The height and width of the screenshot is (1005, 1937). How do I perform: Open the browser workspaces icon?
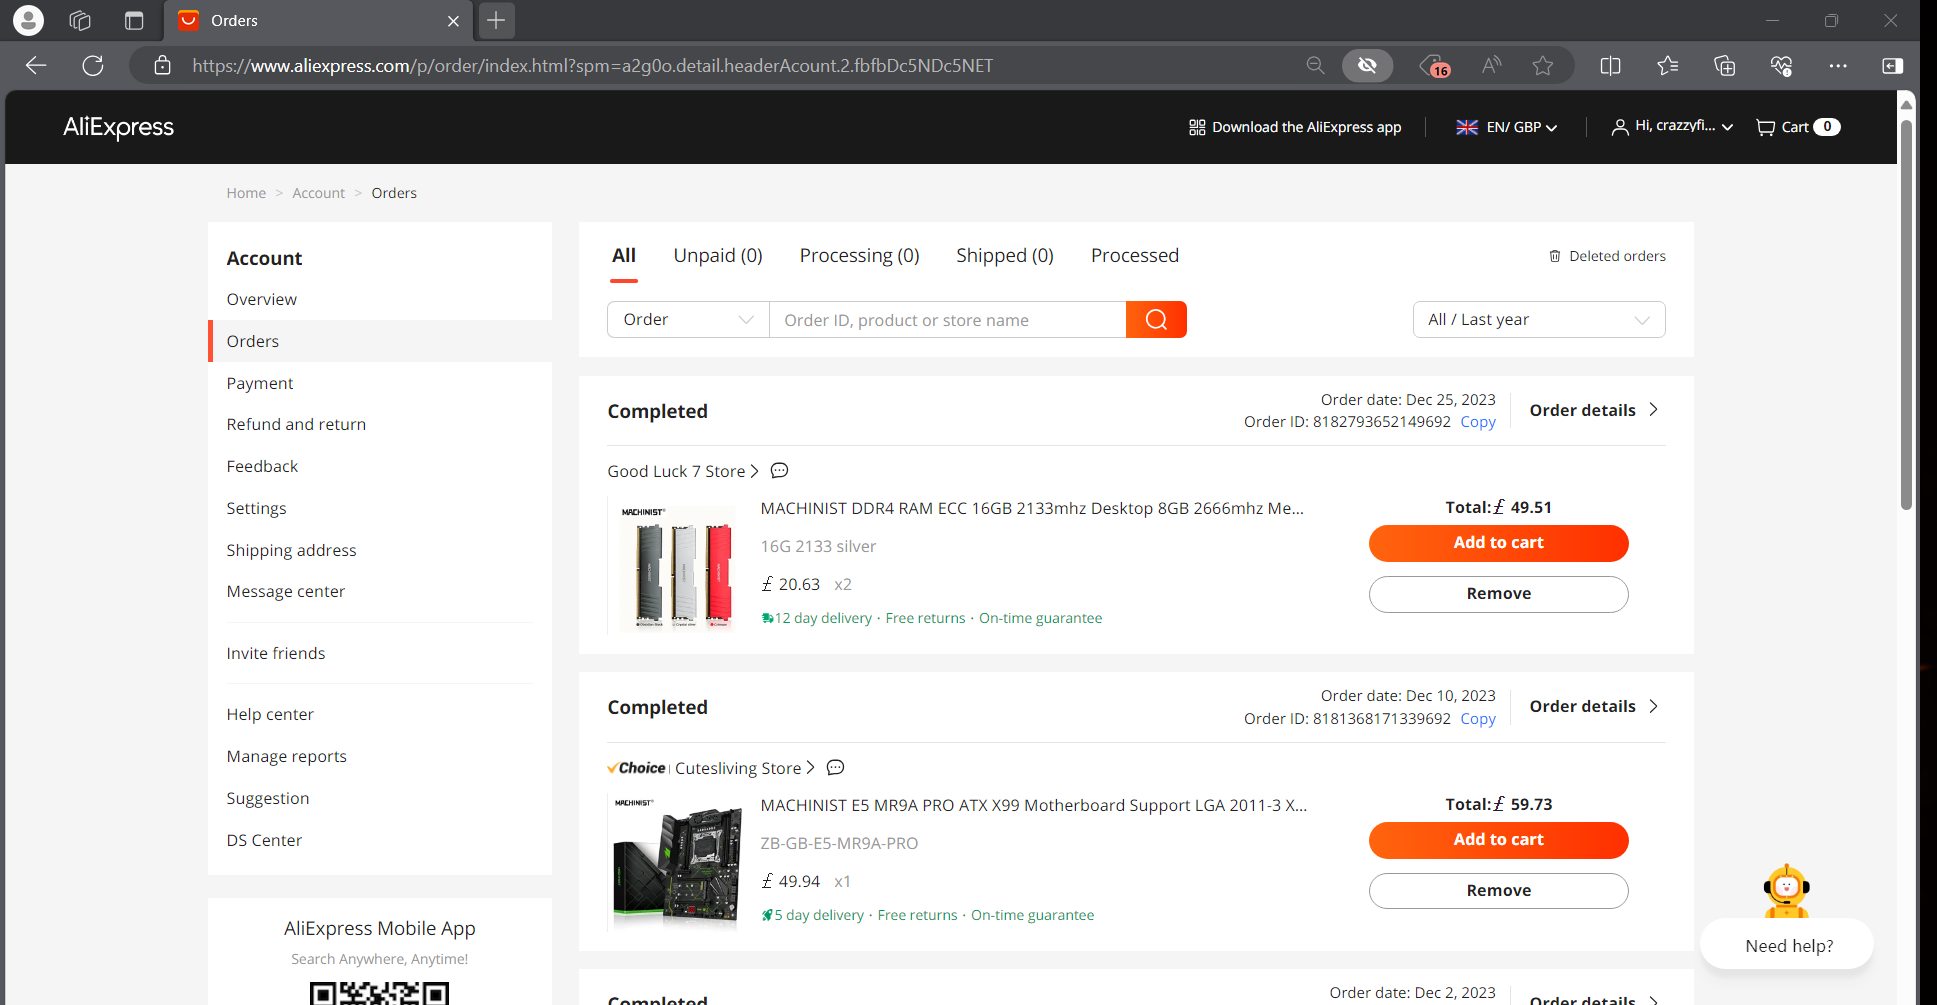[x=80, y=20]
